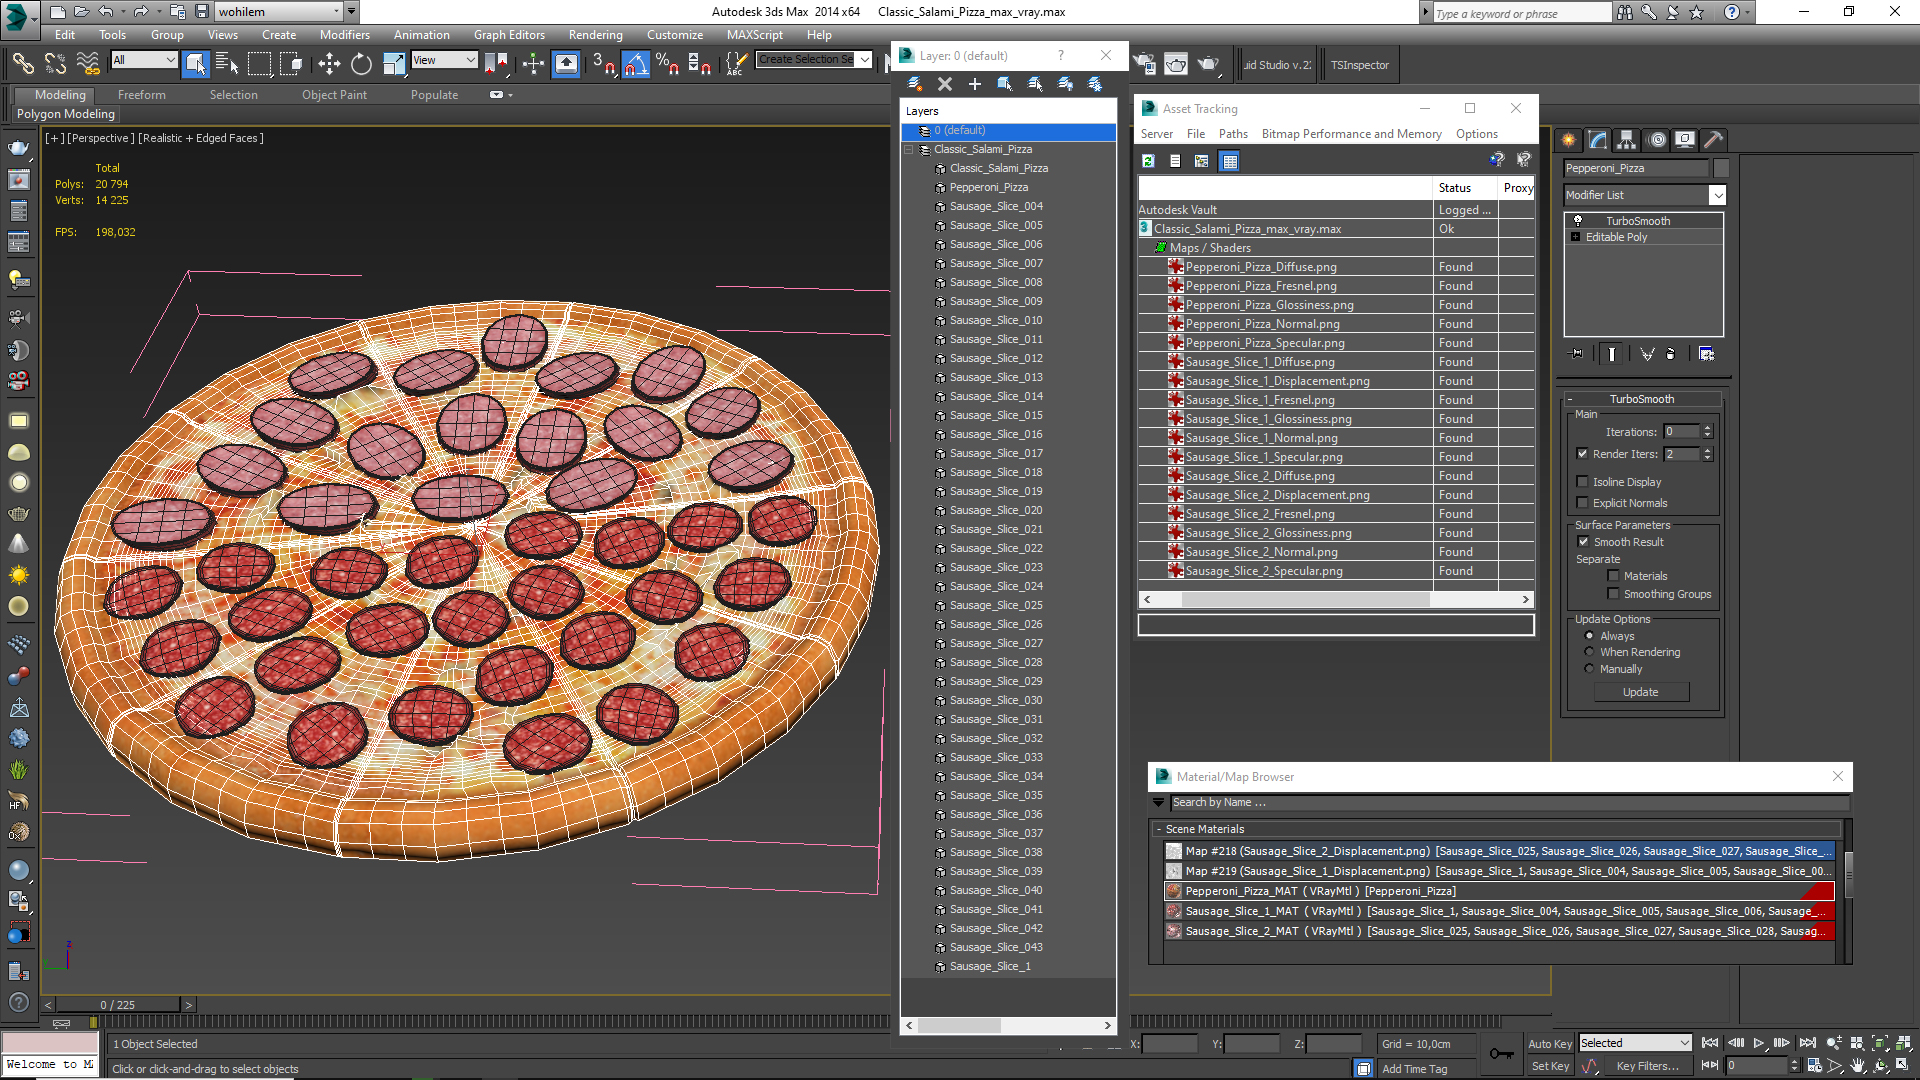Toggle Angle Snap in toolbar
This screenshot has height=1080, width=1920.
coord(635,65)
